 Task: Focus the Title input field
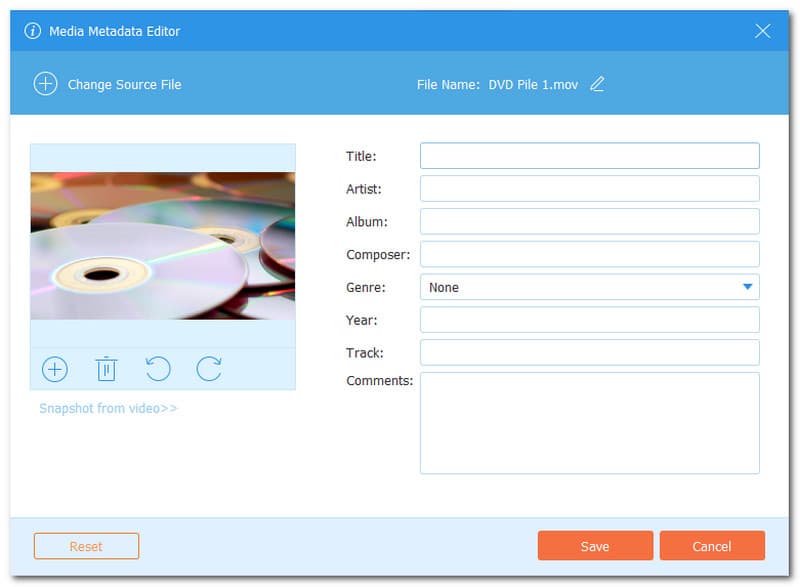point(589,156)
